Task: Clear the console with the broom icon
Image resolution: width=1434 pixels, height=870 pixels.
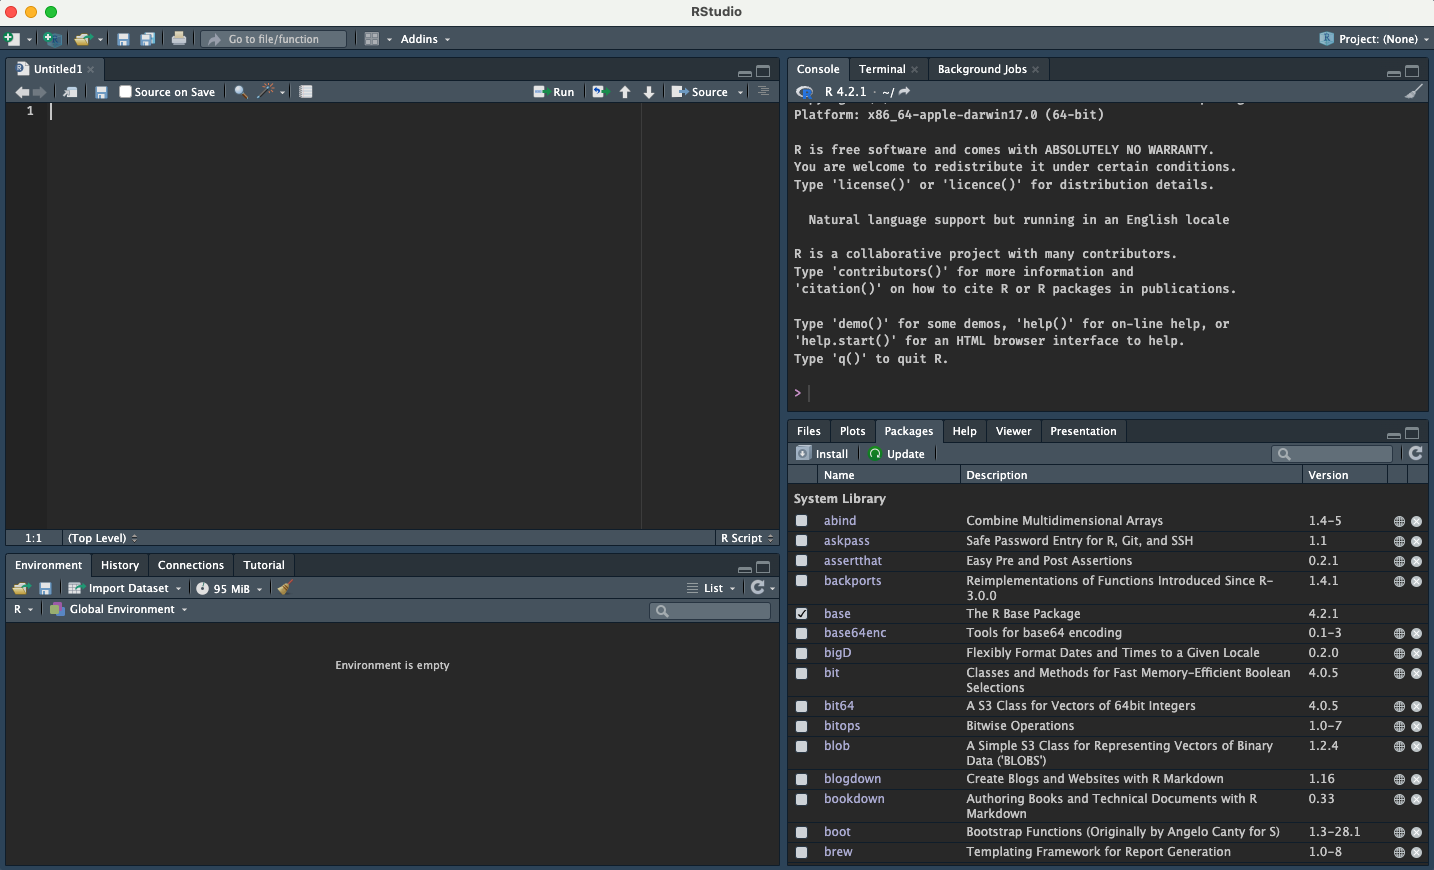Action: [1413, 92]
